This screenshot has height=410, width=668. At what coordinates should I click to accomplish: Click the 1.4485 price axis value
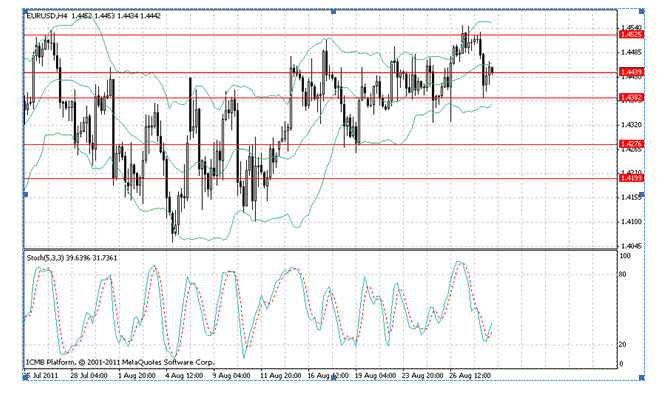631,52
